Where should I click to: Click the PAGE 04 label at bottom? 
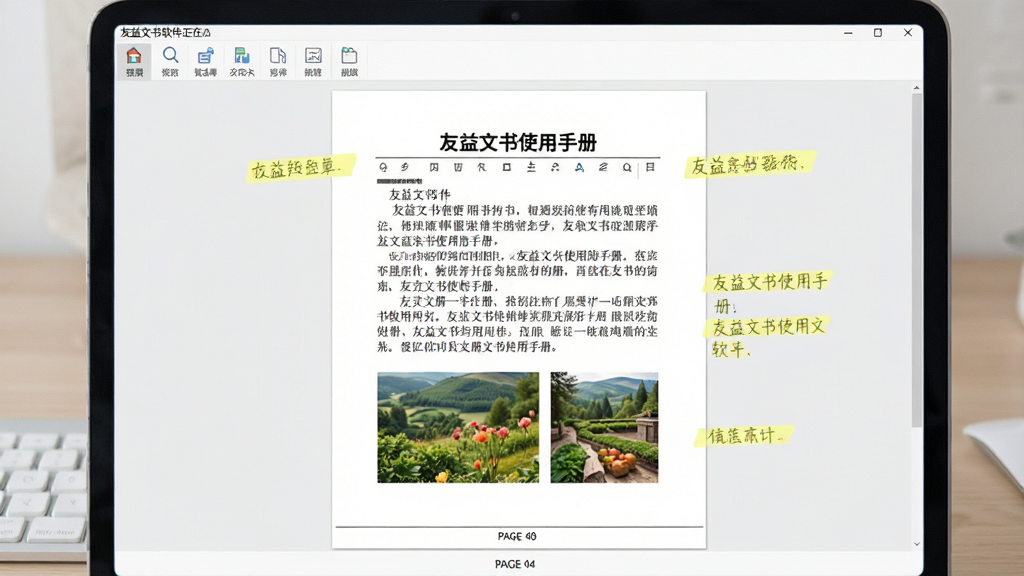(x=515, y=564)
